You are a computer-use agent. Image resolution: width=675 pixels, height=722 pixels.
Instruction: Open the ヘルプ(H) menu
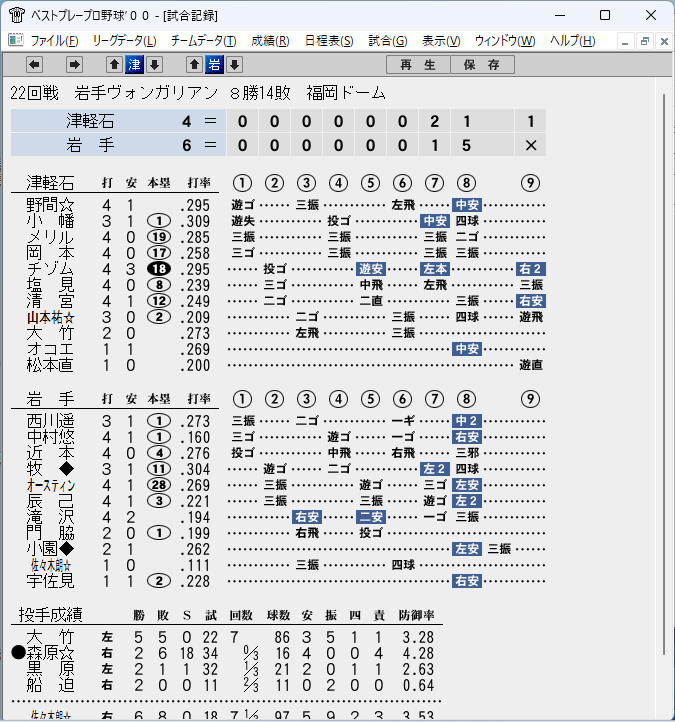point(573,41)
